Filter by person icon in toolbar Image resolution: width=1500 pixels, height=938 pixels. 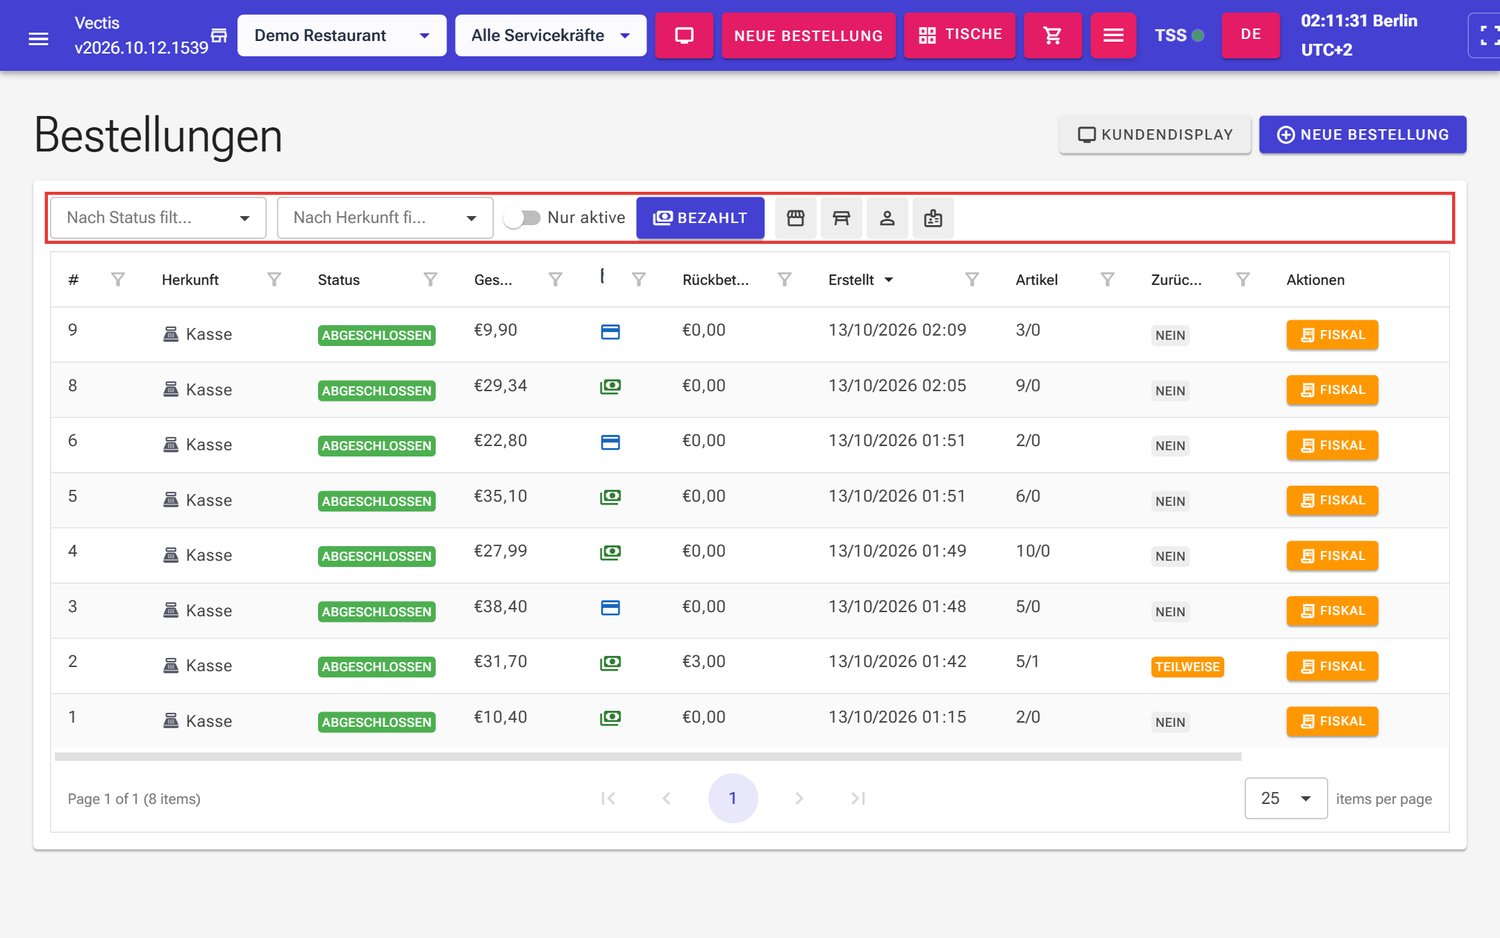(887, 218)
